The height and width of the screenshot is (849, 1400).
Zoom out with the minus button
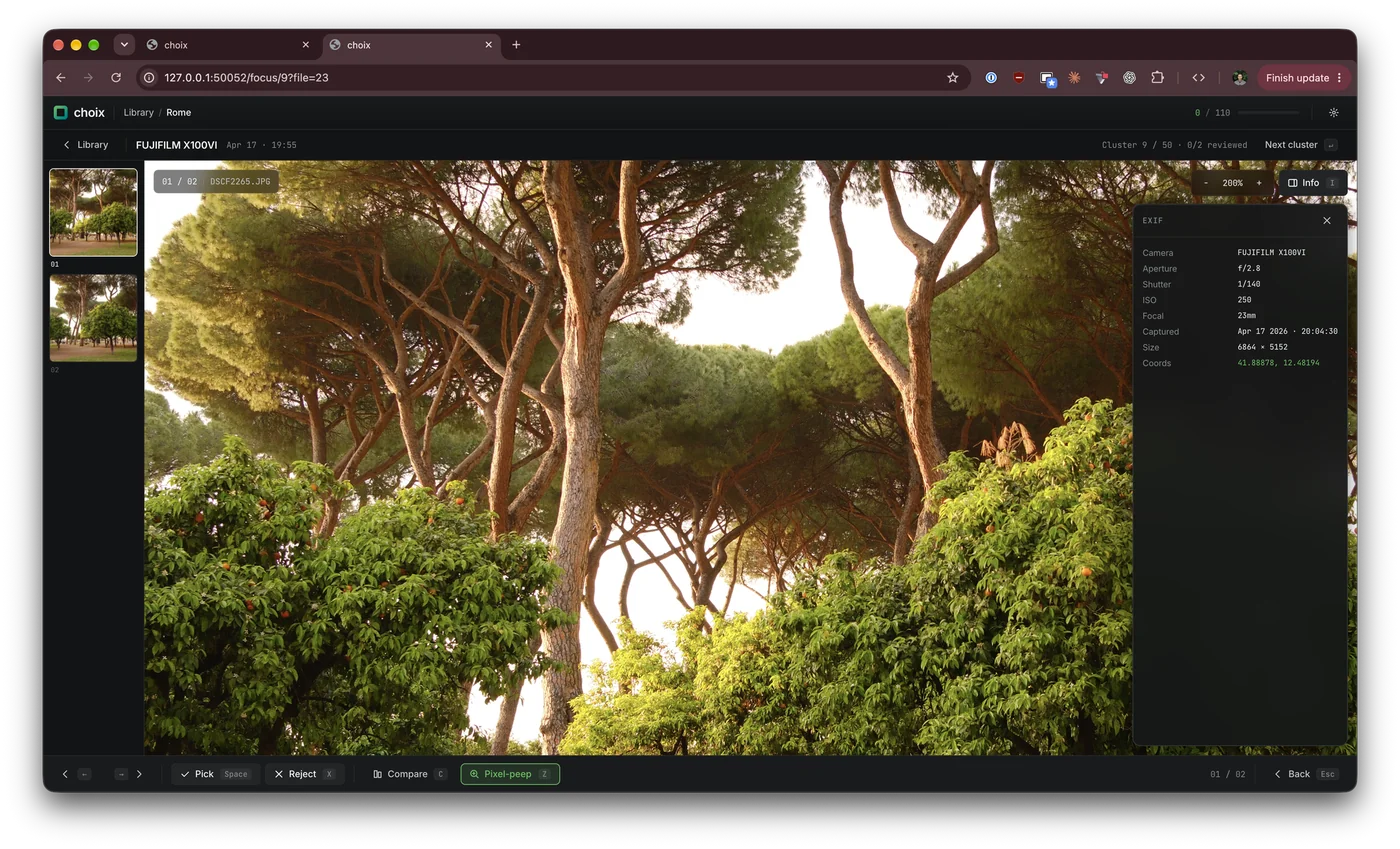click(x=1206, y=183)
